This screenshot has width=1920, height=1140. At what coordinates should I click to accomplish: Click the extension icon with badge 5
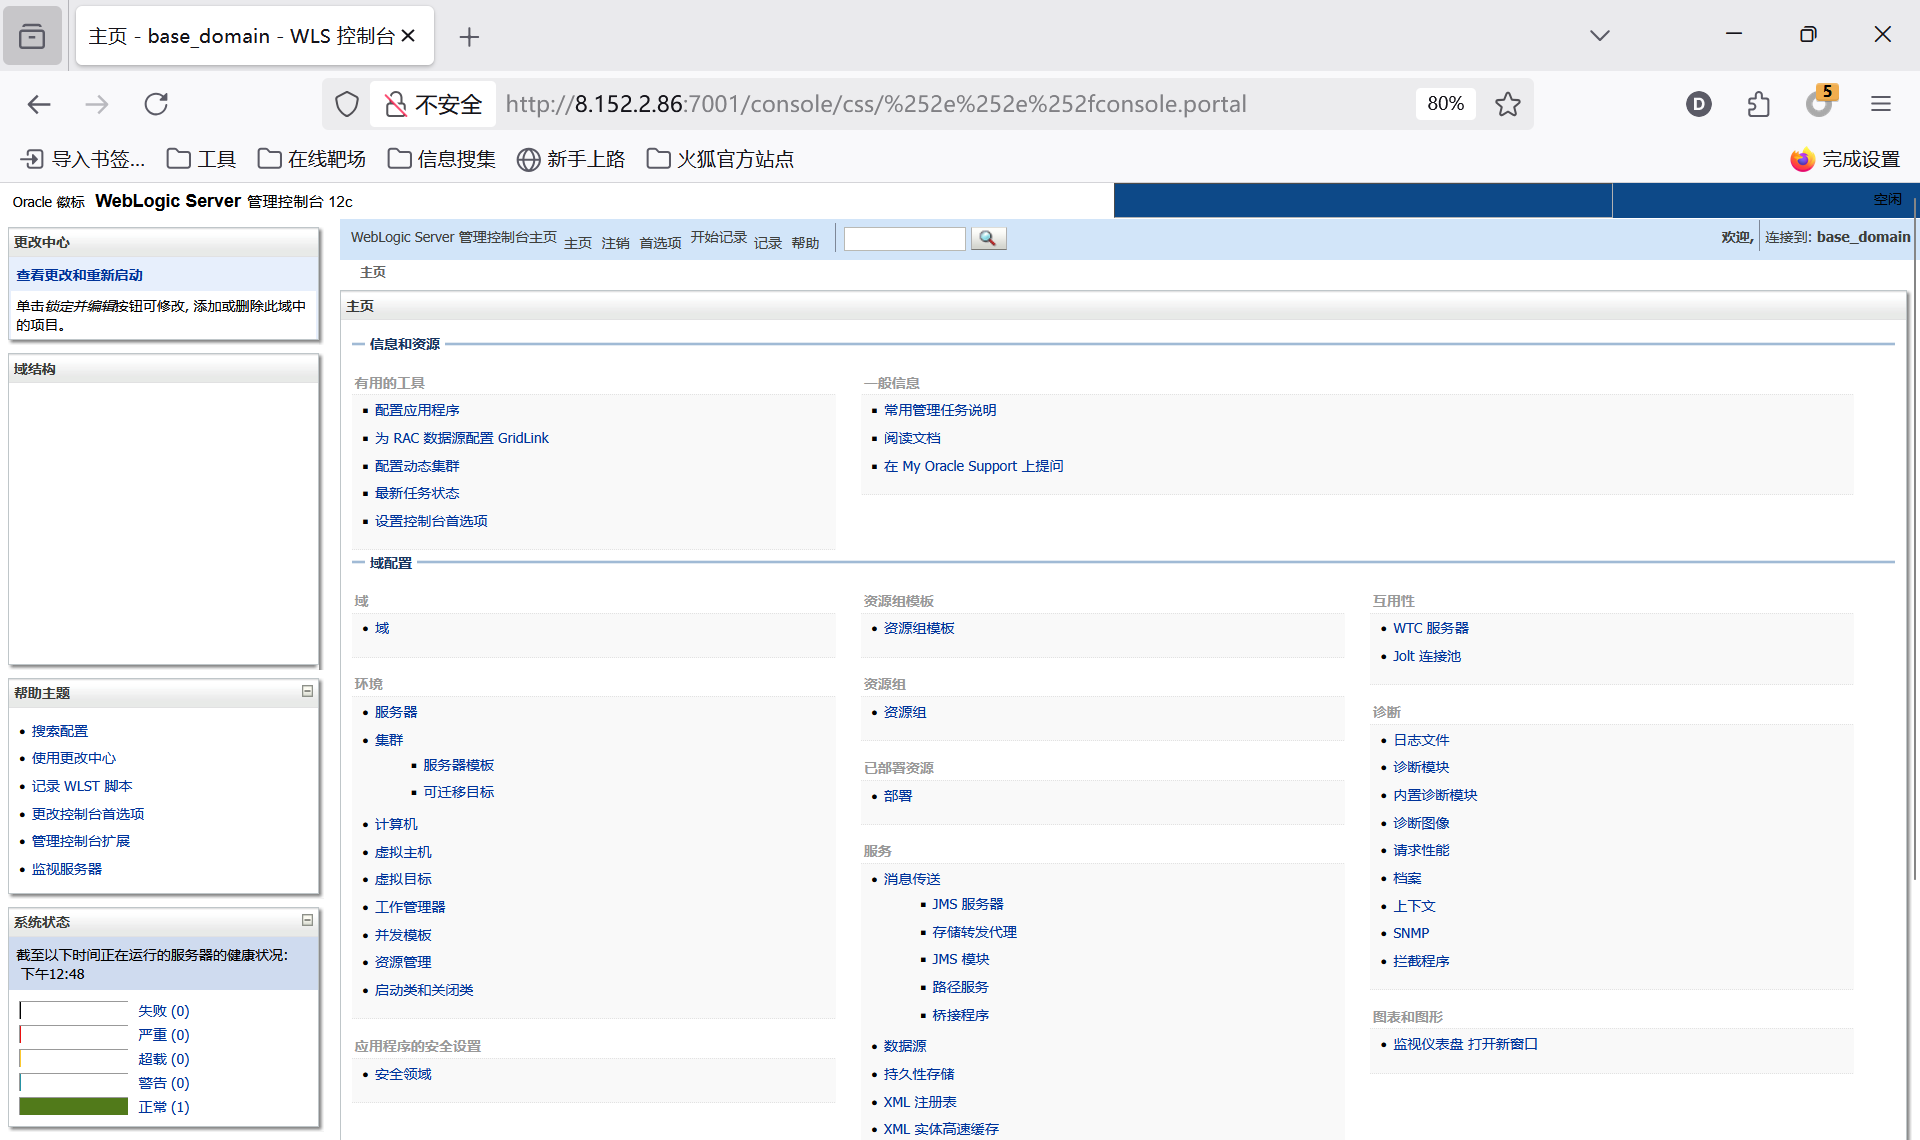[1820, 102]
